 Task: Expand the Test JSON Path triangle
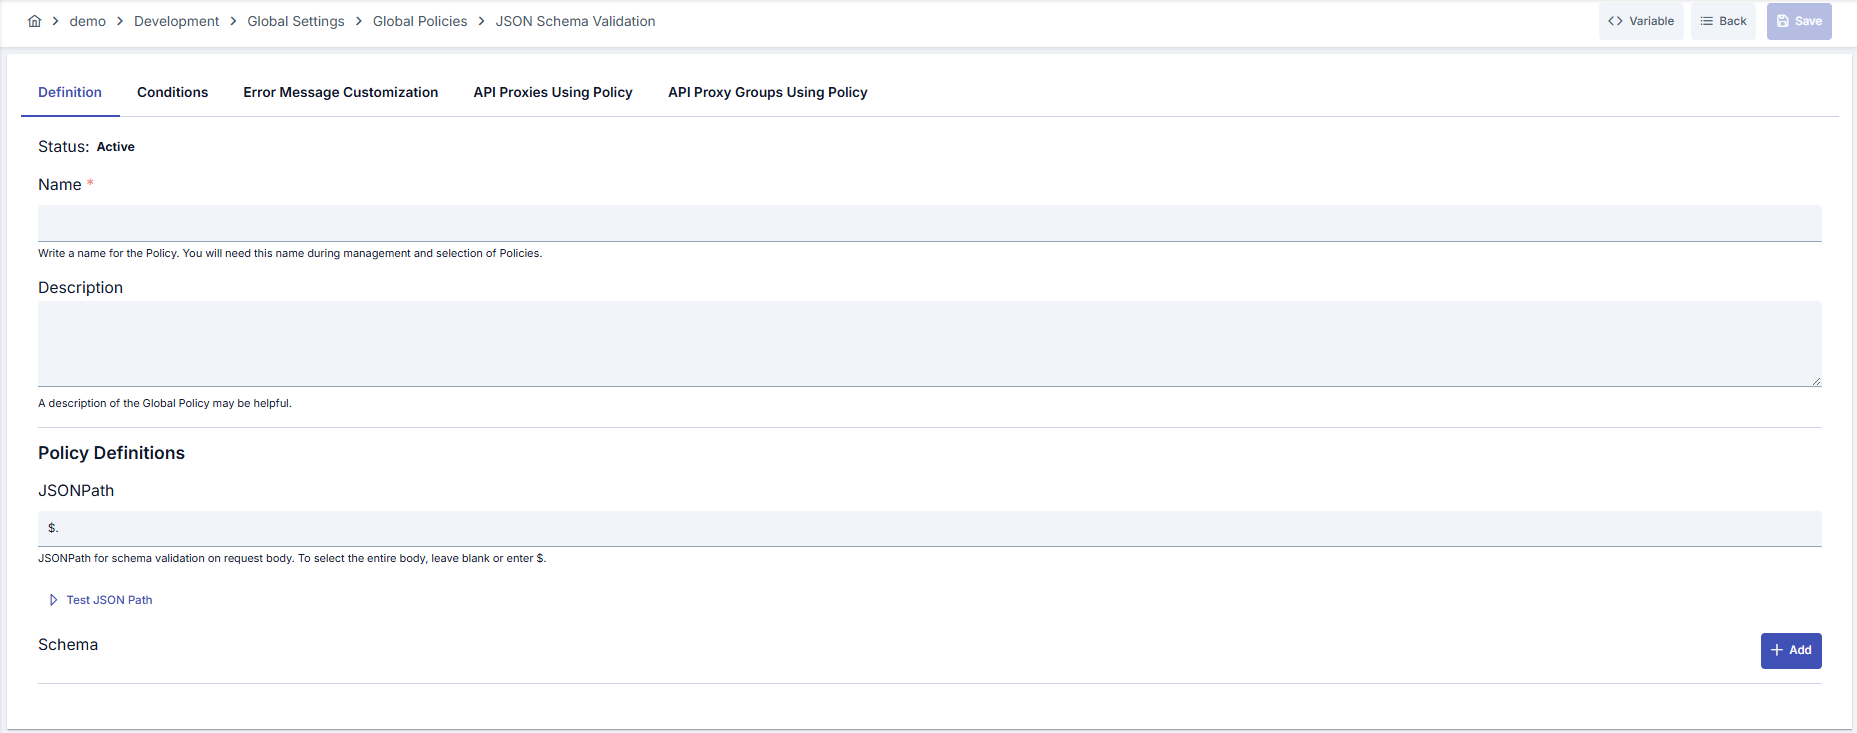pos(53,600)
